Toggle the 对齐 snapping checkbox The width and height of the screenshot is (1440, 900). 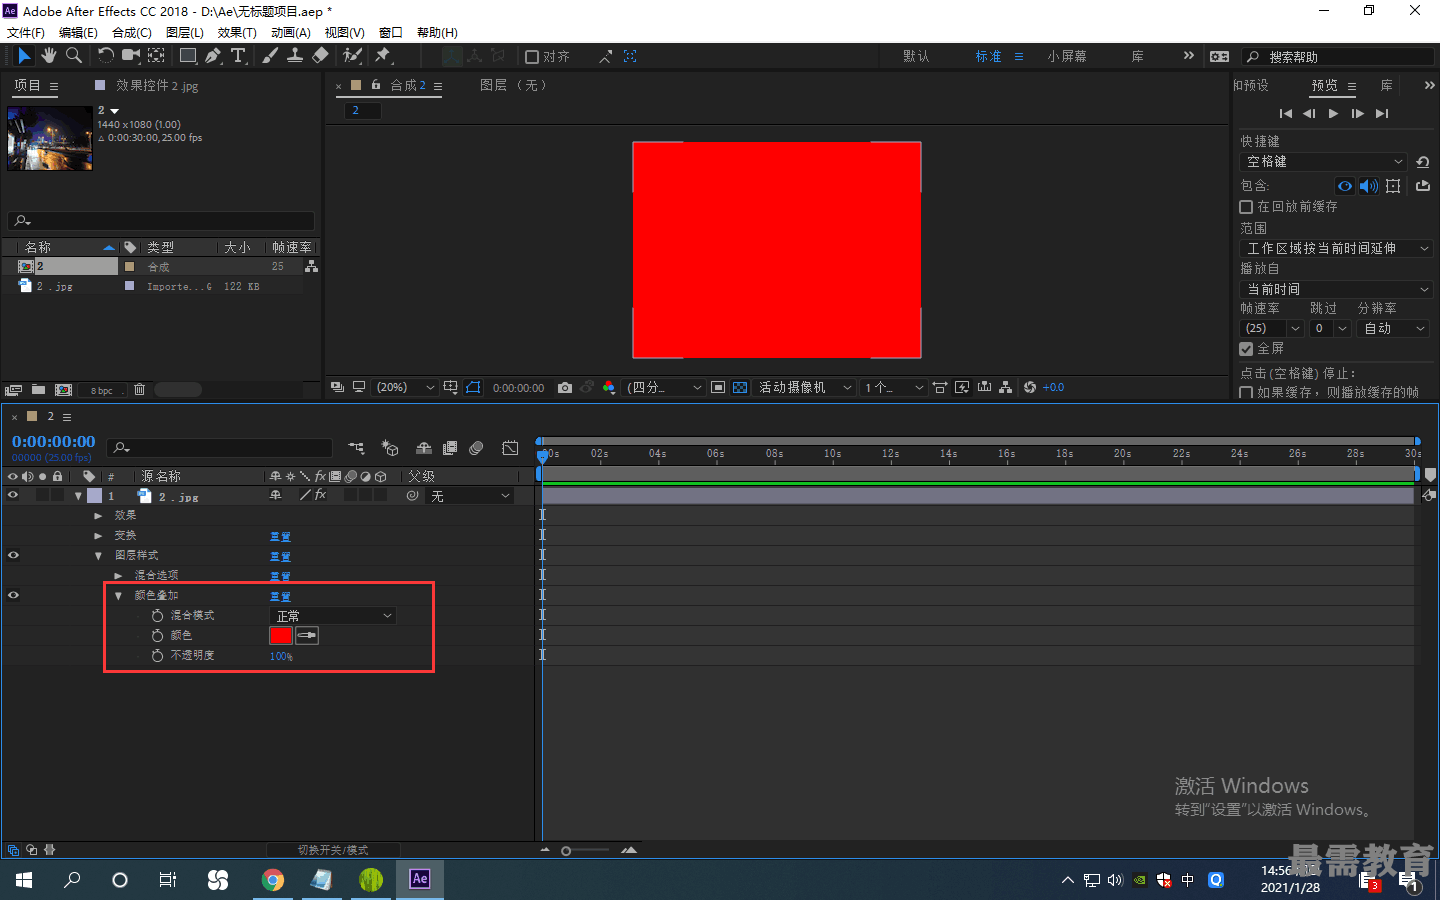[x=532, y=57]
